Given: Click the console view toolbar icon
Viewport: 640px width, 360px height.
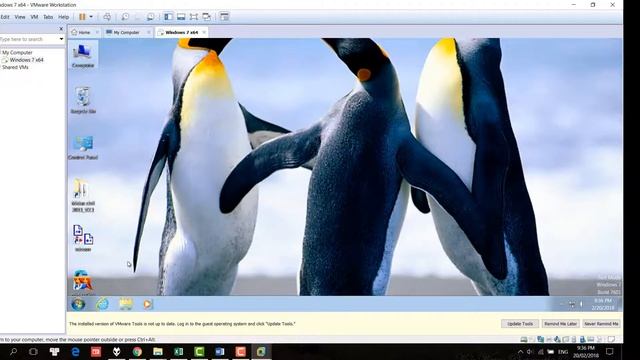Looking at the screenshot, I should click(x=224, y=17).
